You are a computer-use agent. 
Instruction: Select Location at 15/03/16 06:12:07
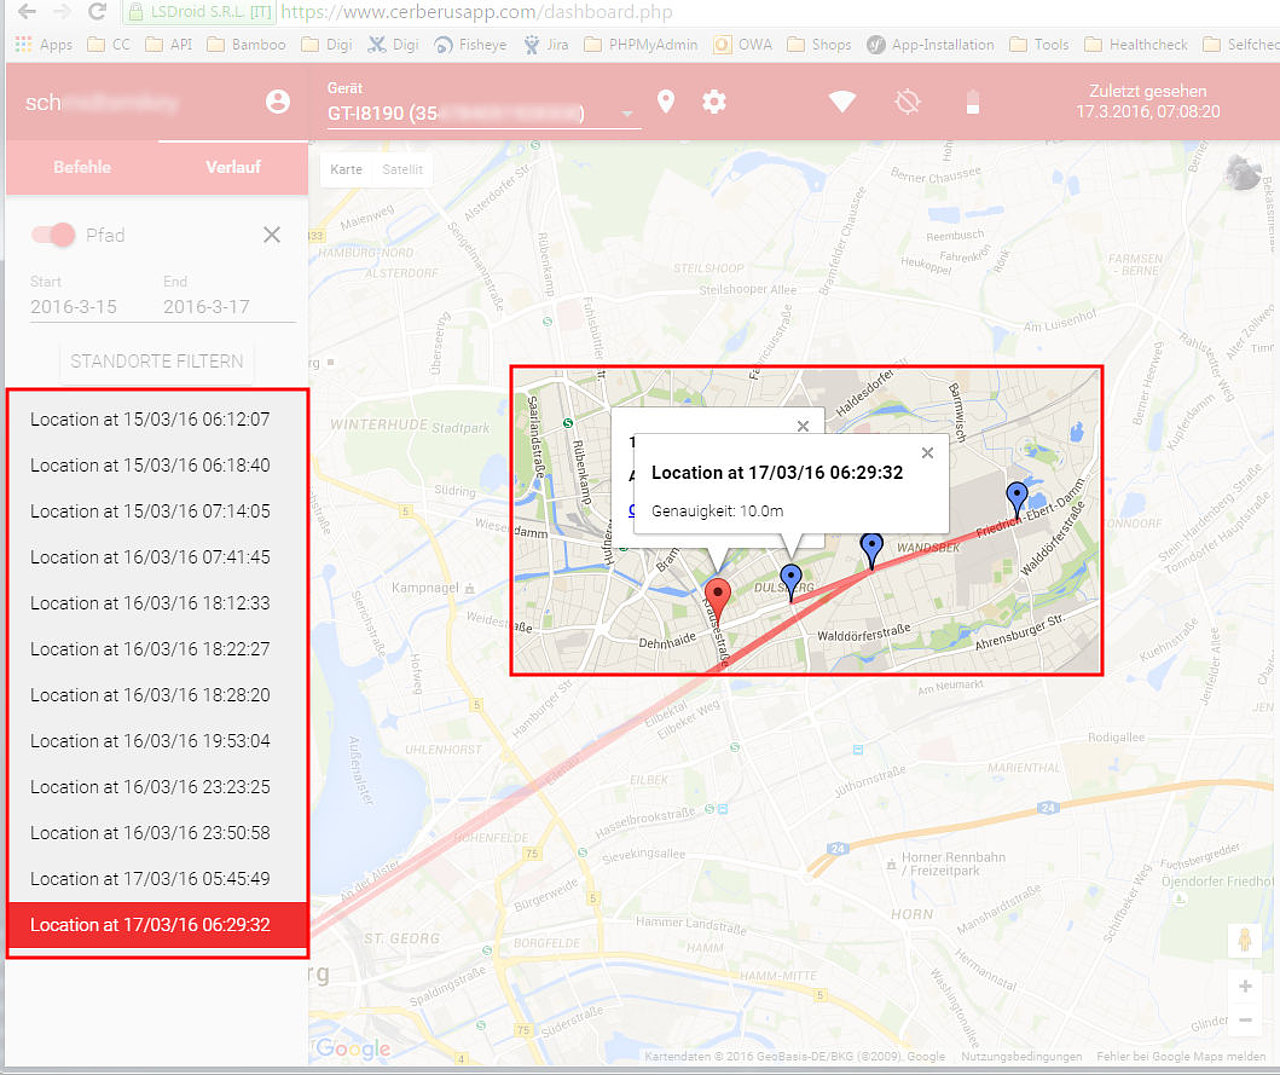tap(157, 419)
